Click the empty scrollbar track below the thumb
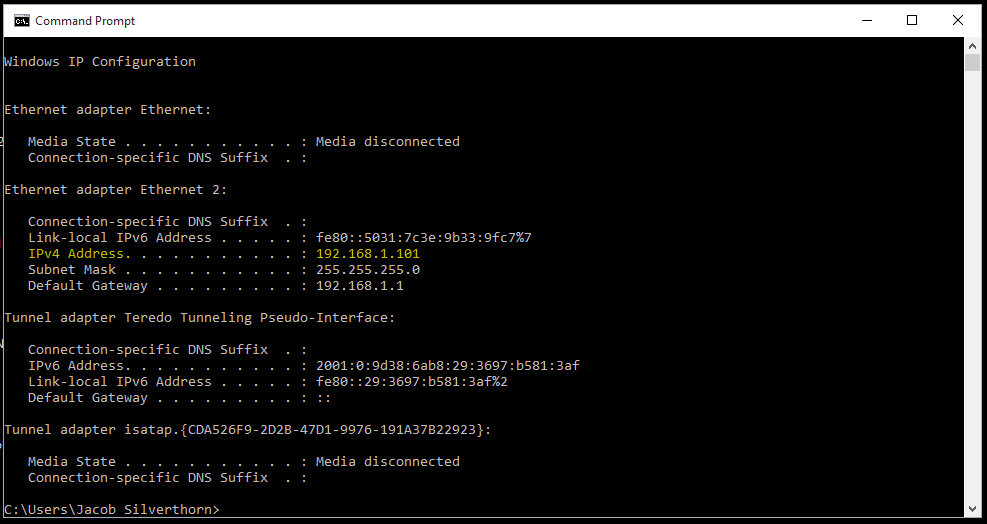This screenshot has height=524, width=987. 972,300
